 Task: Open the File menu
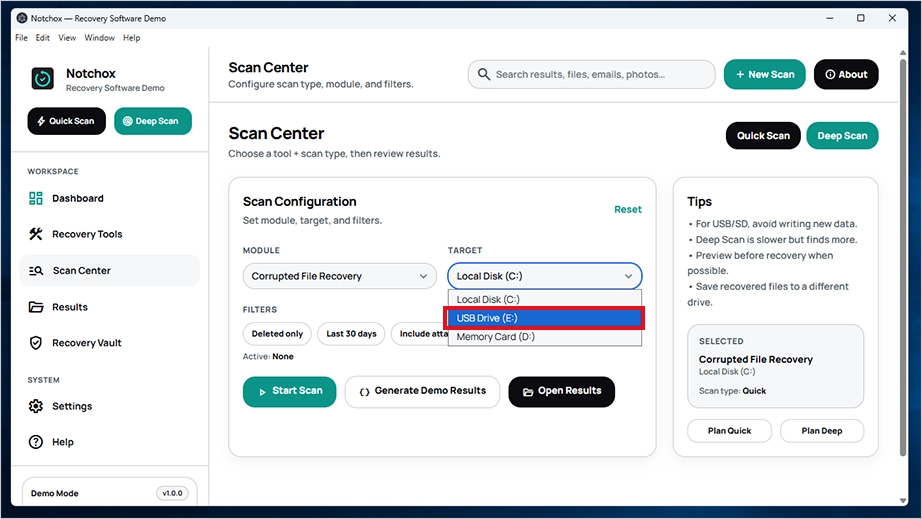[21, 38]
